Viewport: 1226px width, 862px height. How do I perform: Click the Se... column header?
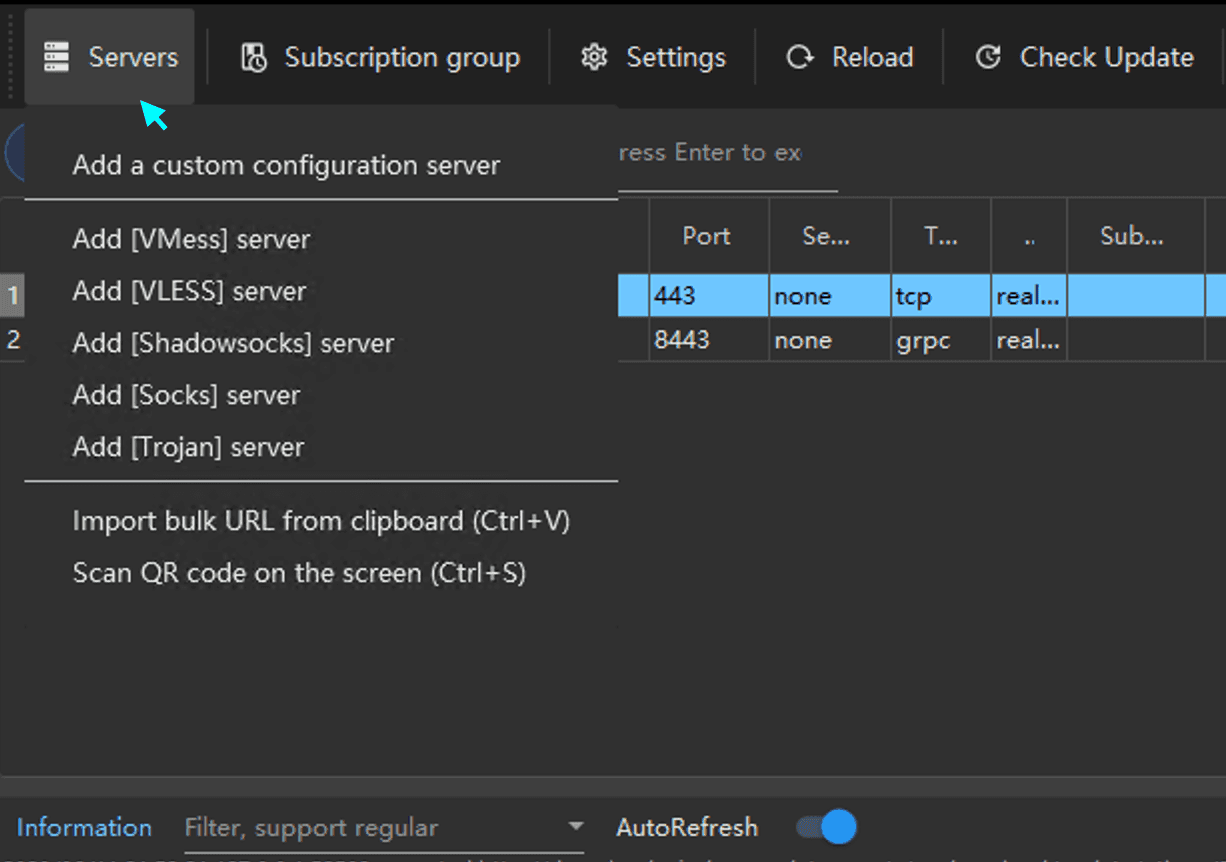click(829, 237)
